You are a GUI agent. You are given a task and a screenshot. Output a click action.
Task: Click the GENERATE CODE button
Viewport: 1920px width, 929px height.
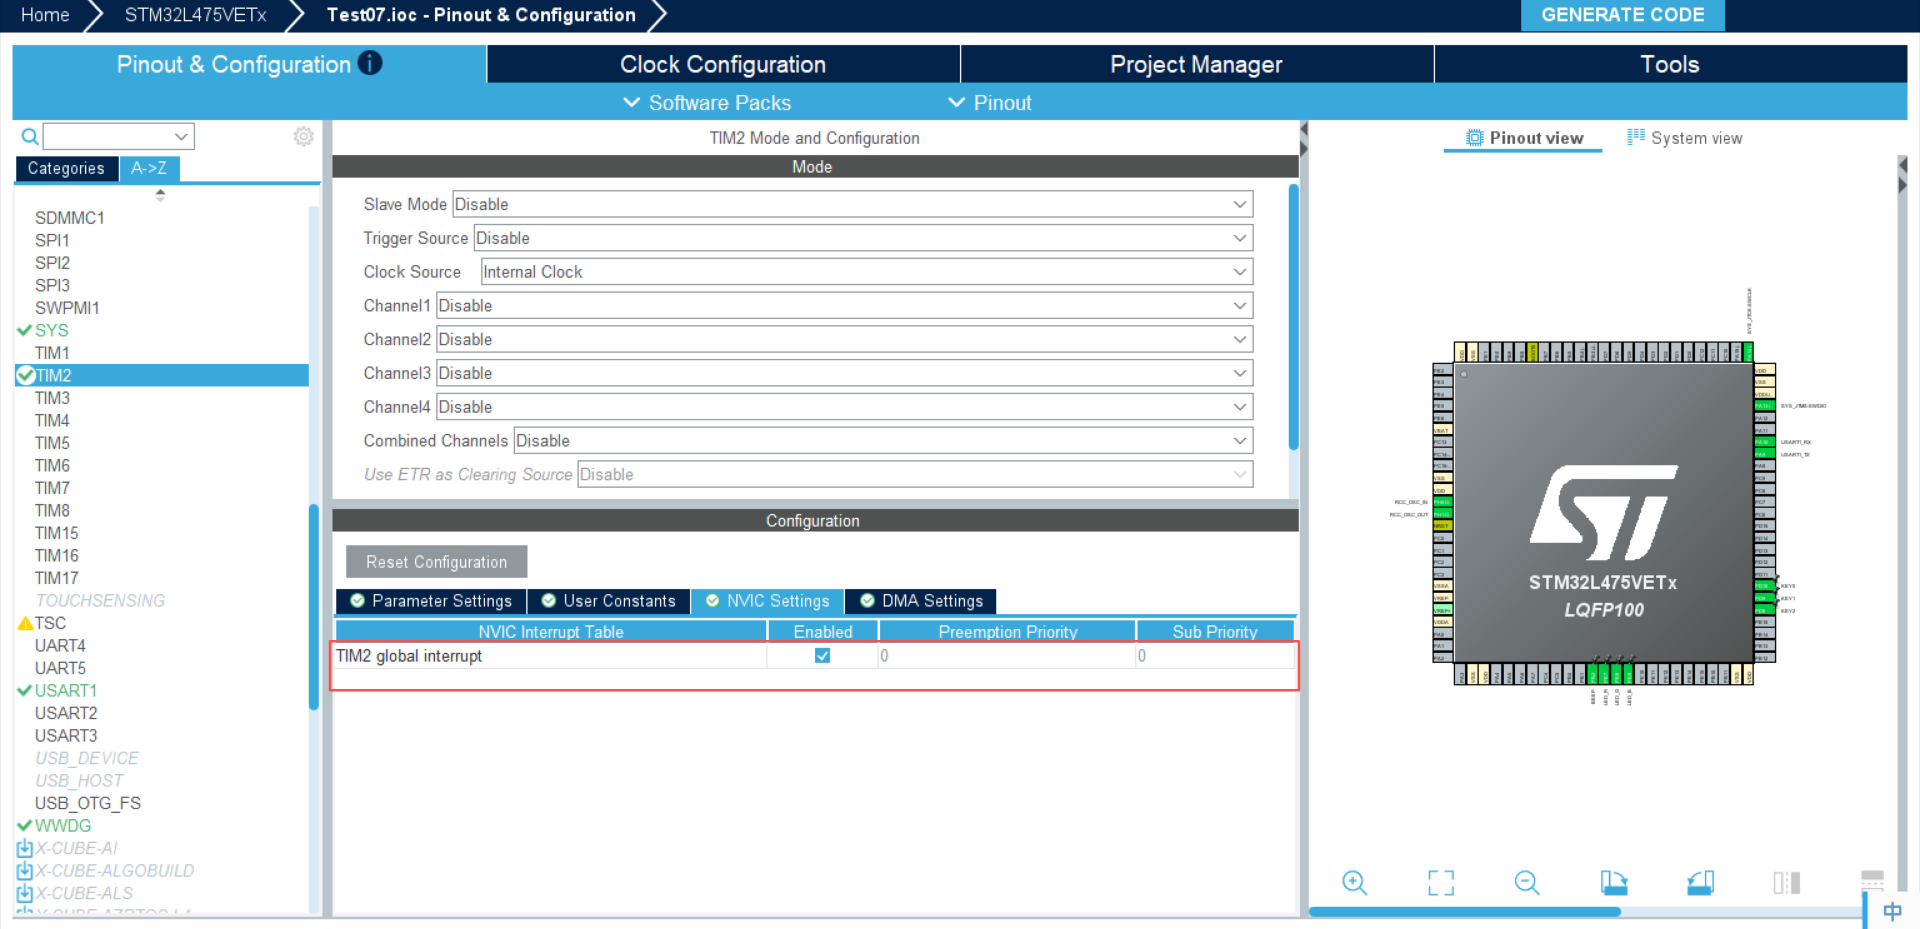(1622, 15)
